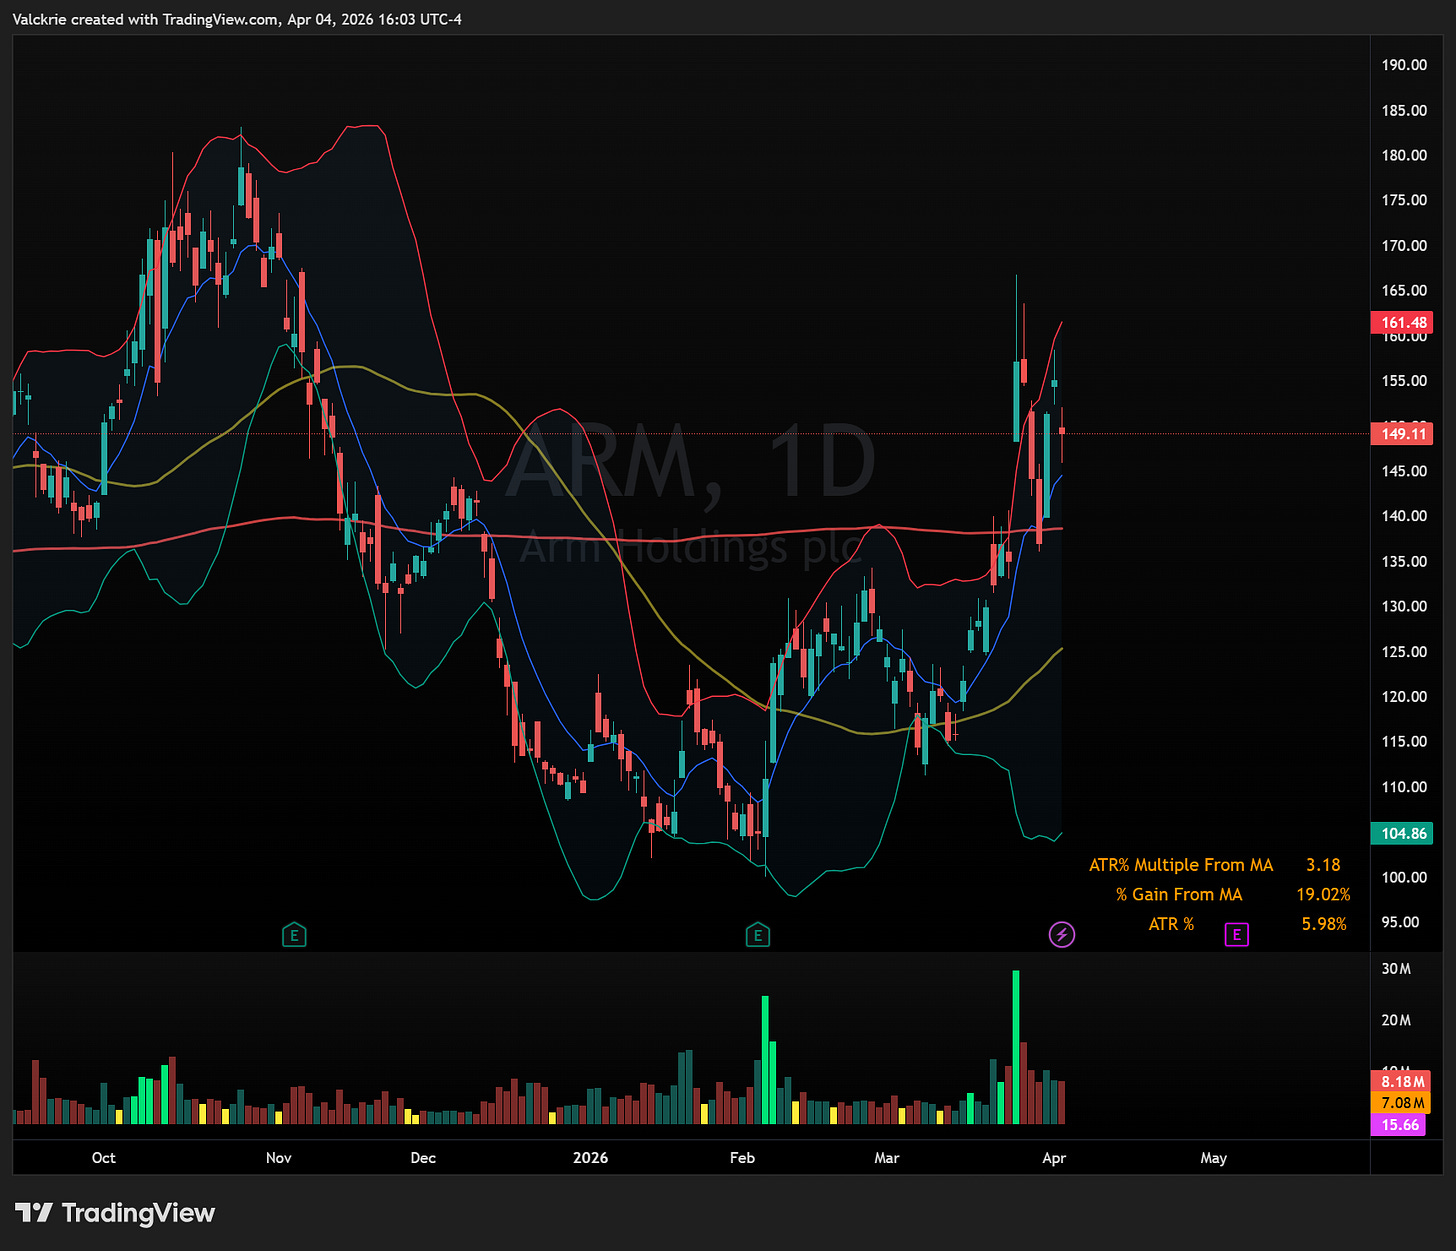Click the May label on time axis
The width and height of the screenshot is (1456, 1251).
pos(1213,1158)
